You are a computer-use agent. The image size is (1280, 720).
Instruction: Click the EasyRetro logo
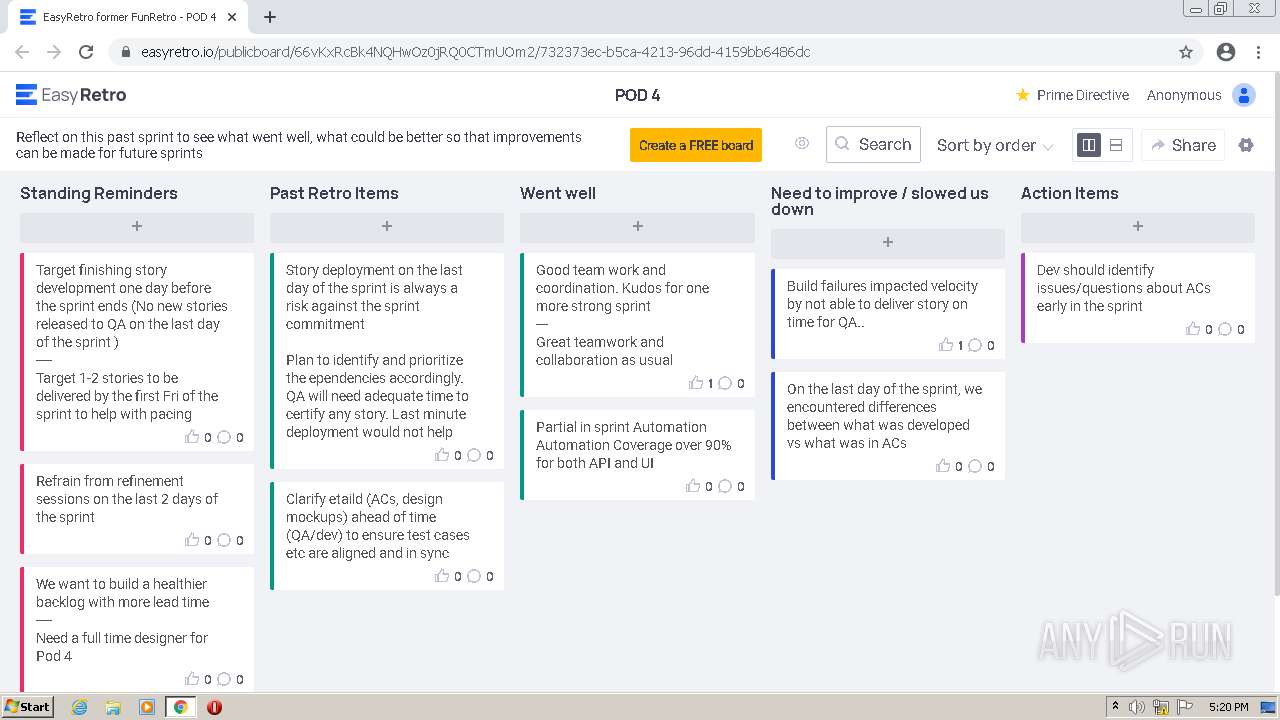pos(71,95)
